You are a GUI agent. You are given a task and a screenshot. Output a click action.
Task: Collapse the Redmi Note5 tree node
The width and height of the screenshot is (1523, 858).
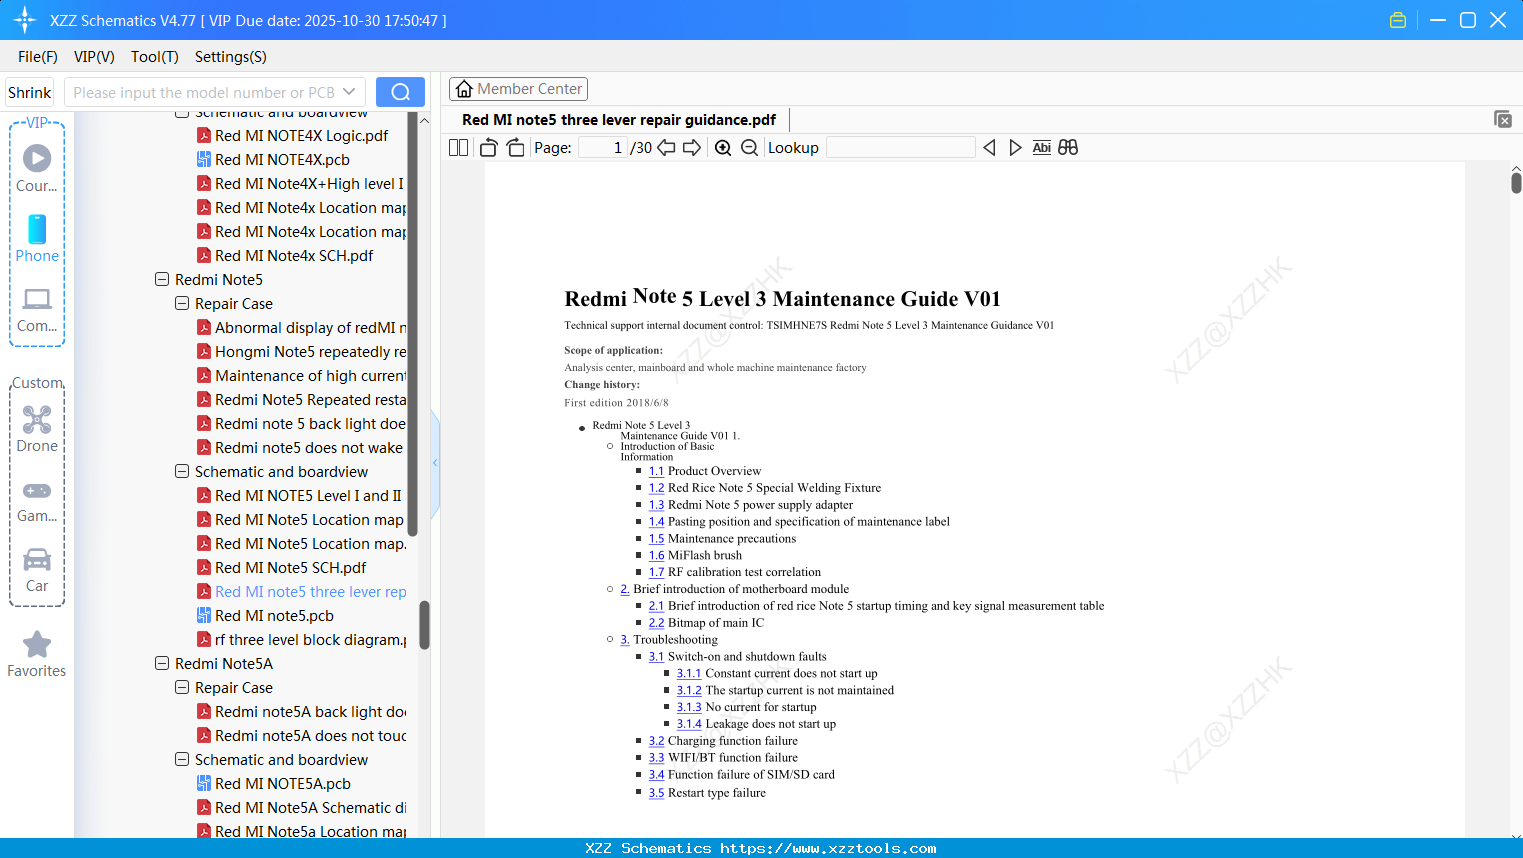point(162,280)
